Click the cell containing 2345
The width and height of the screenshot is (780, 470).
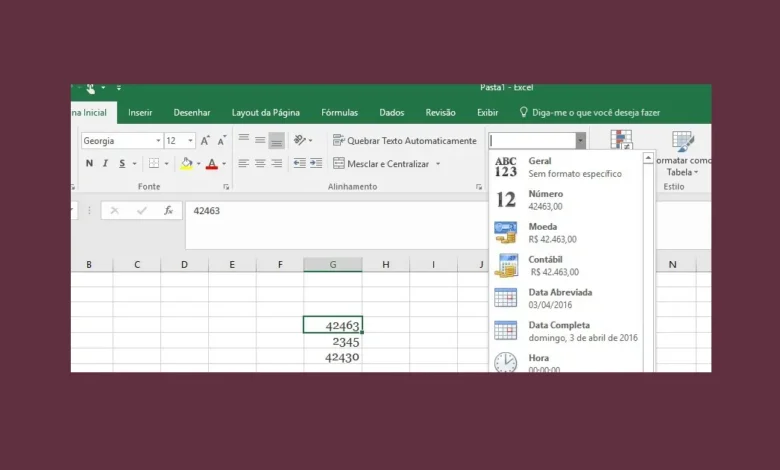click(333, 342)
